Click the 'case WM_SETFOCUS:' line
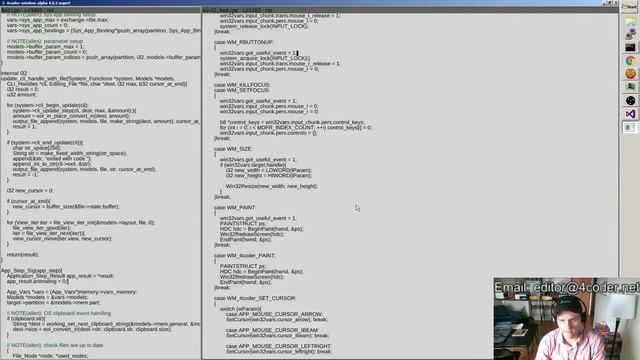 click(241, 90)
